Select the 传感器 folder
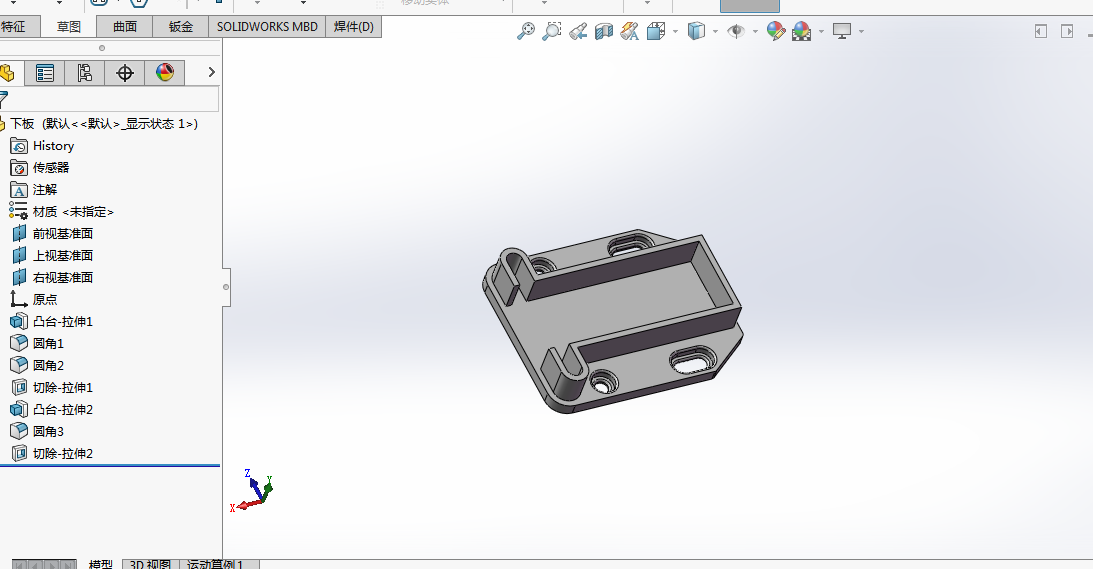 [x=51, y=167]
